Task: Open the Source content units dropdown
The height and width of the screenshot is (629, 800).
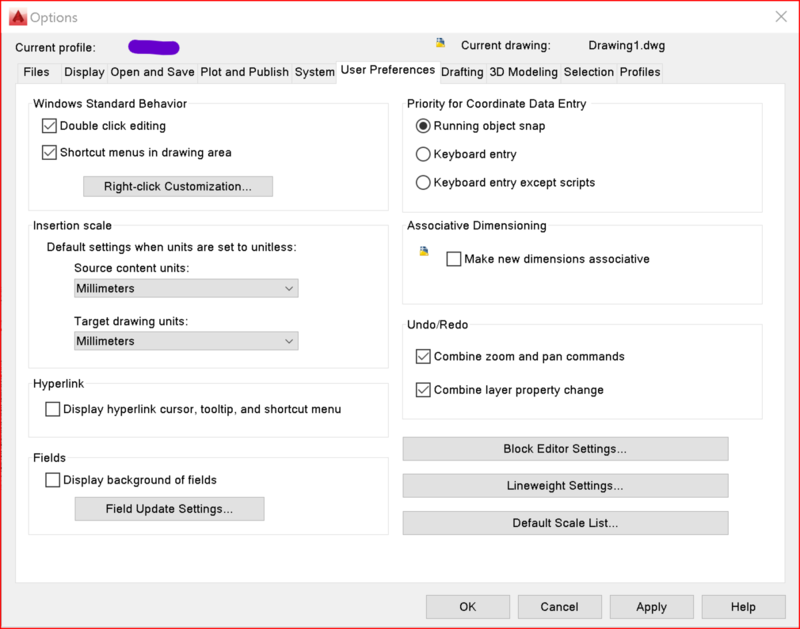Action: point(186,289)
